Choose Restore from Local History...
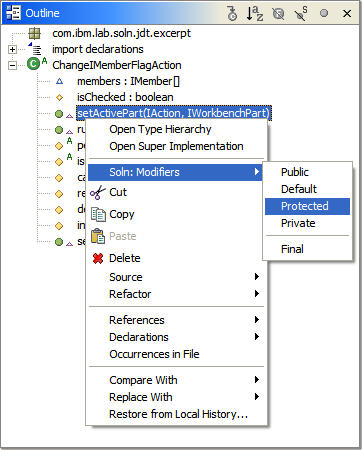This screenshot has height=450, width=362. (176, 414)
